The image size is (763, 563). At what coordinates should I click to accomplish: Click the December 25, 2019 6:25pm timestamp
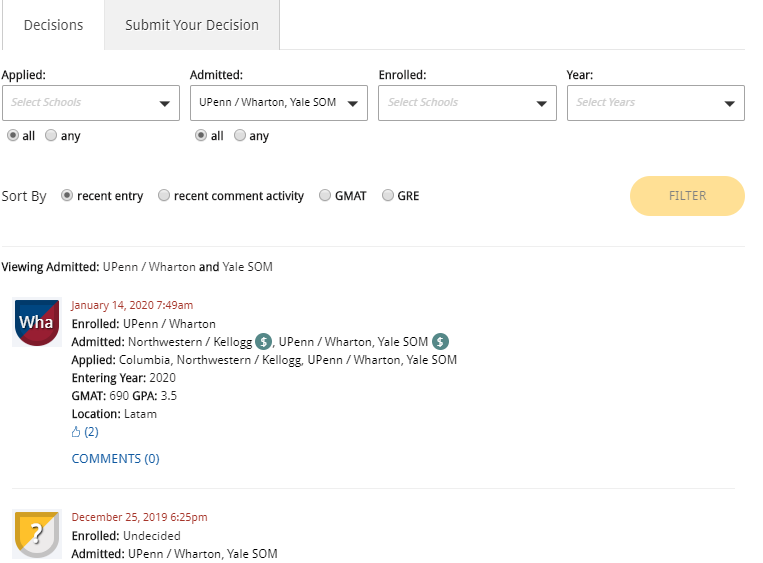pyautogui.click(x=140, y=517)
